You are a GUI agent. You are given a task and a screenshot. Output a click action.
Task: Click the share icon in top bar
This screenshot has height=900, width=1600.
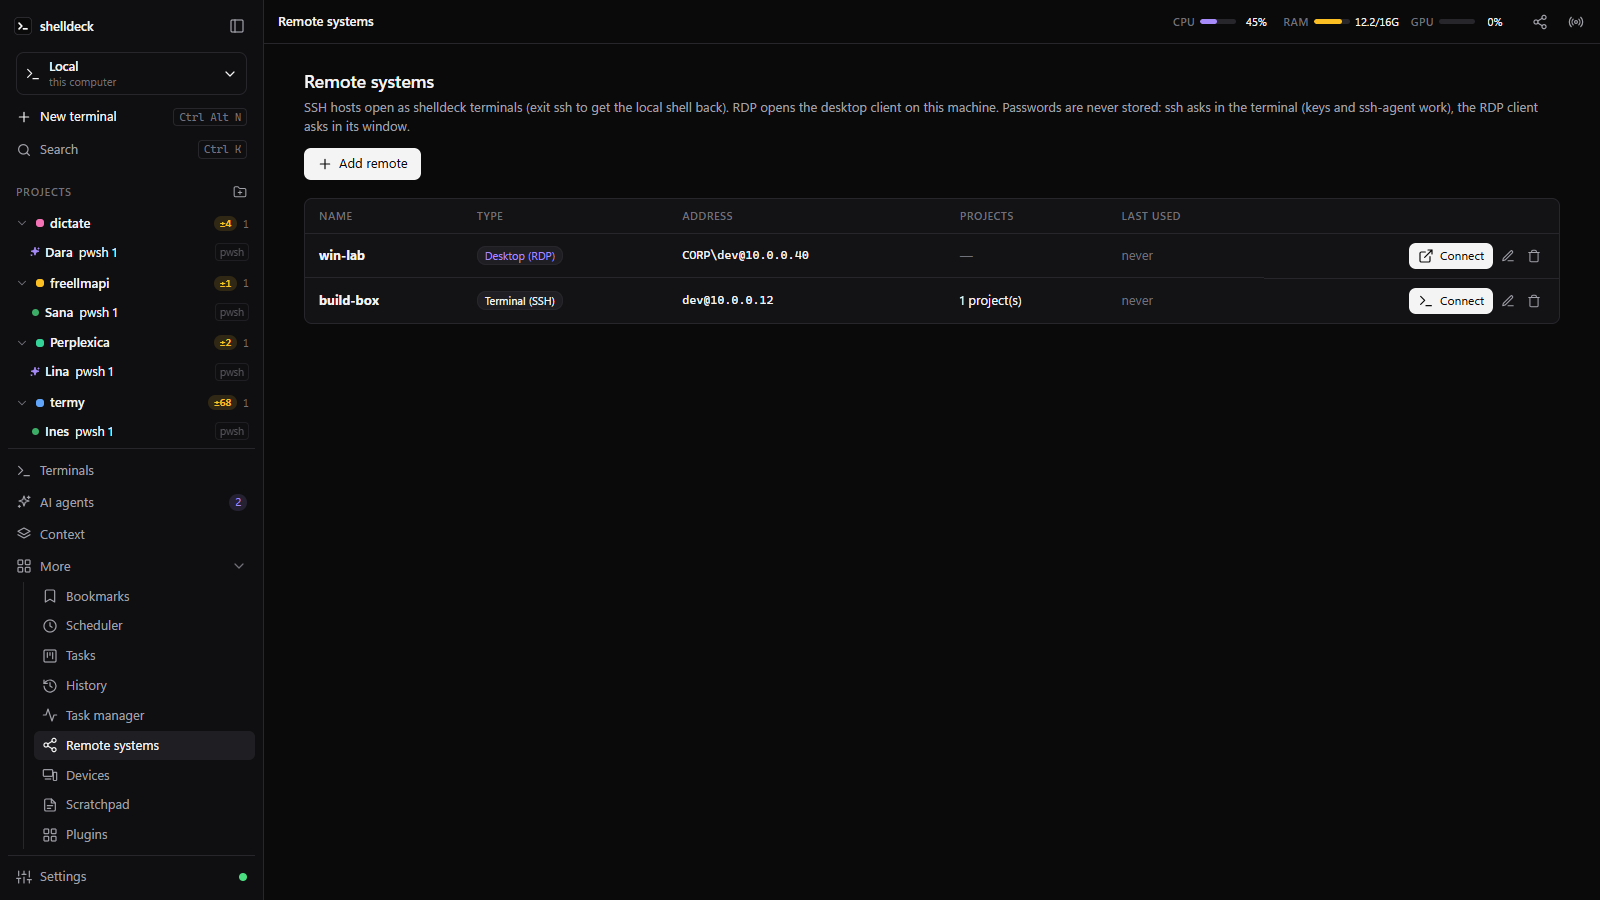(x=1540, y=22)
